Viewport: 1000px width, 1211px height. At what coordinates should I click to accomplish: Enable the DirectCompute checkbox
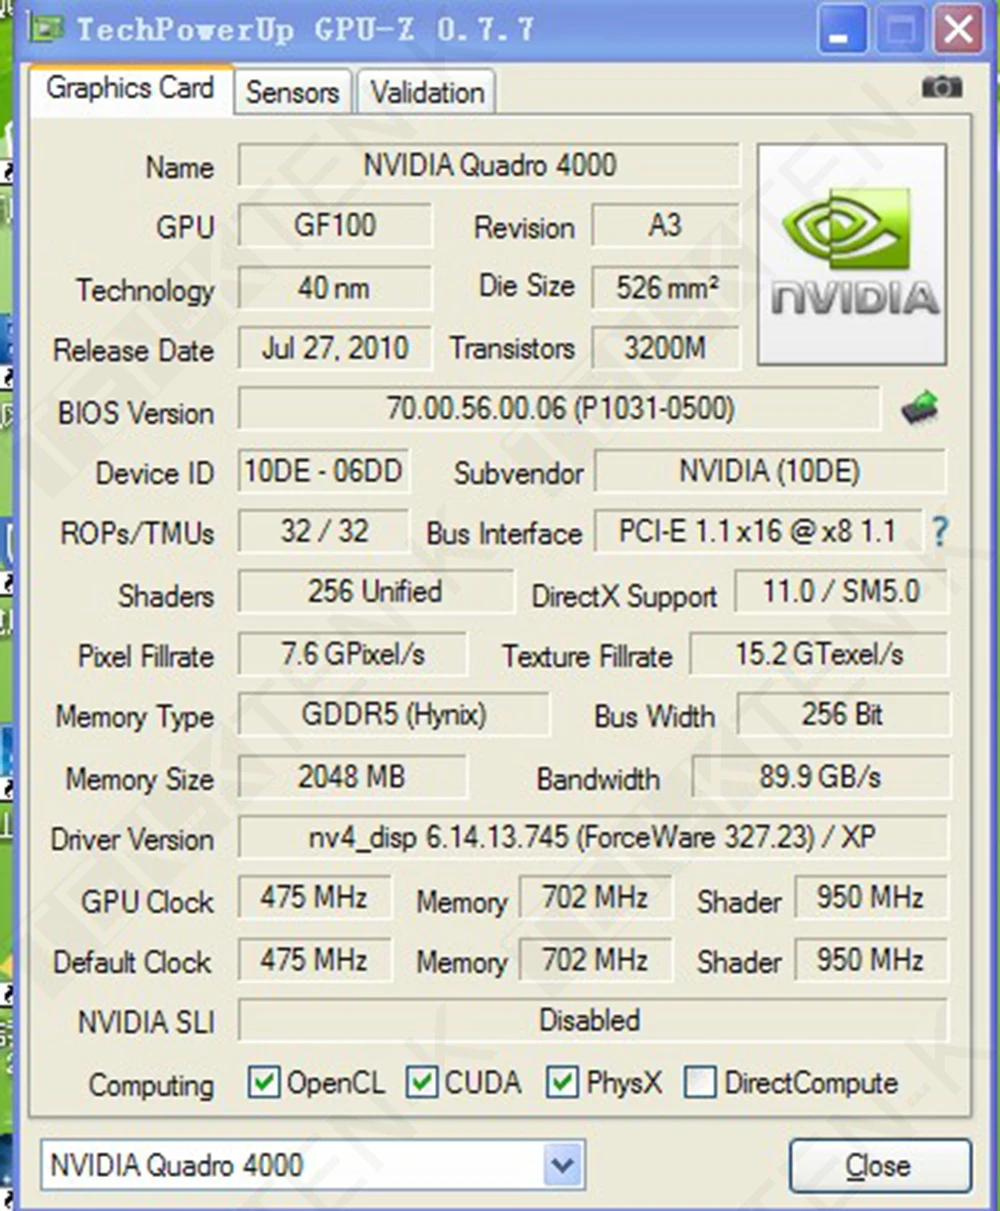click(700, 1082)
